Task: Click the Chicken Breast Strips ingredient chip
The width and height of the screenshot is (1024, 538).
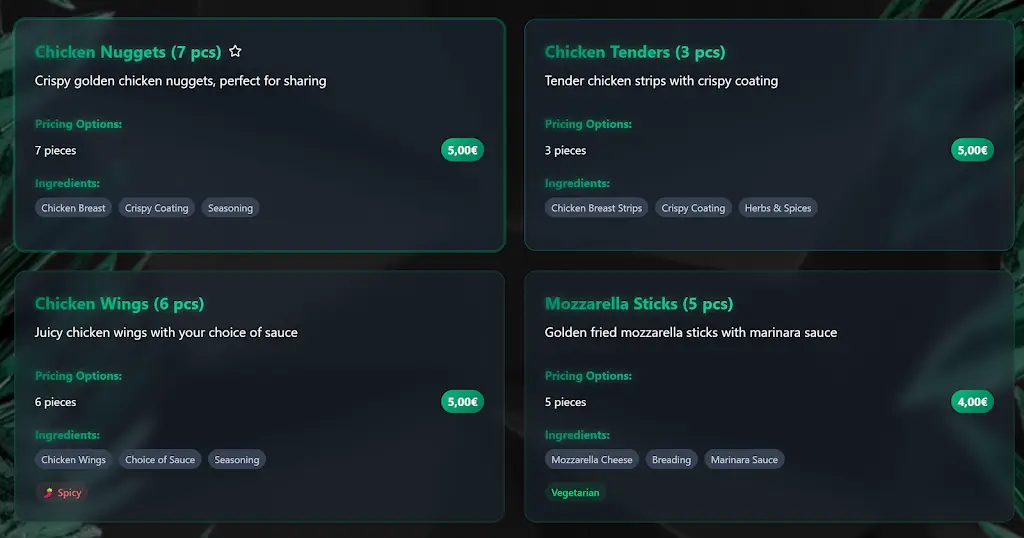Action: 596,208
